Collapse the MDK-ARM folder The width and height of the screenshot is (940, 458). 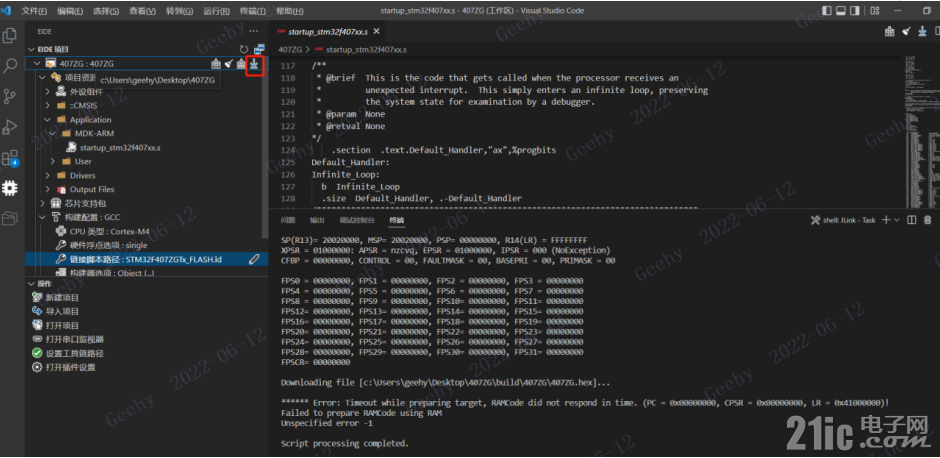[x=53, y=133]
